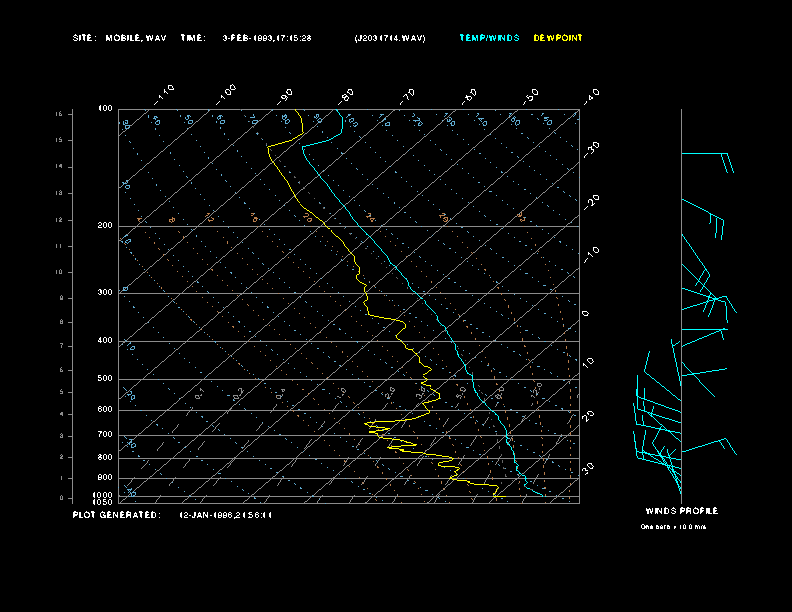Click the '16' height scale tick label
Image resolution: width=792 pixels, height=612 pixels.
pyautogui.click(x=59, y=114)
